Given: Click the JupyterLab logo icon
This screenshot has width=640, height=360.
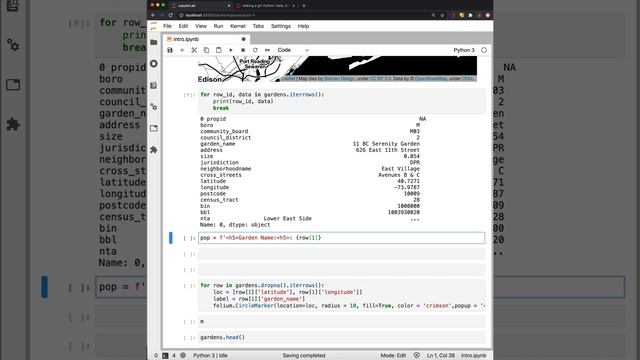Looking at the screenshot, I should 153,26.
